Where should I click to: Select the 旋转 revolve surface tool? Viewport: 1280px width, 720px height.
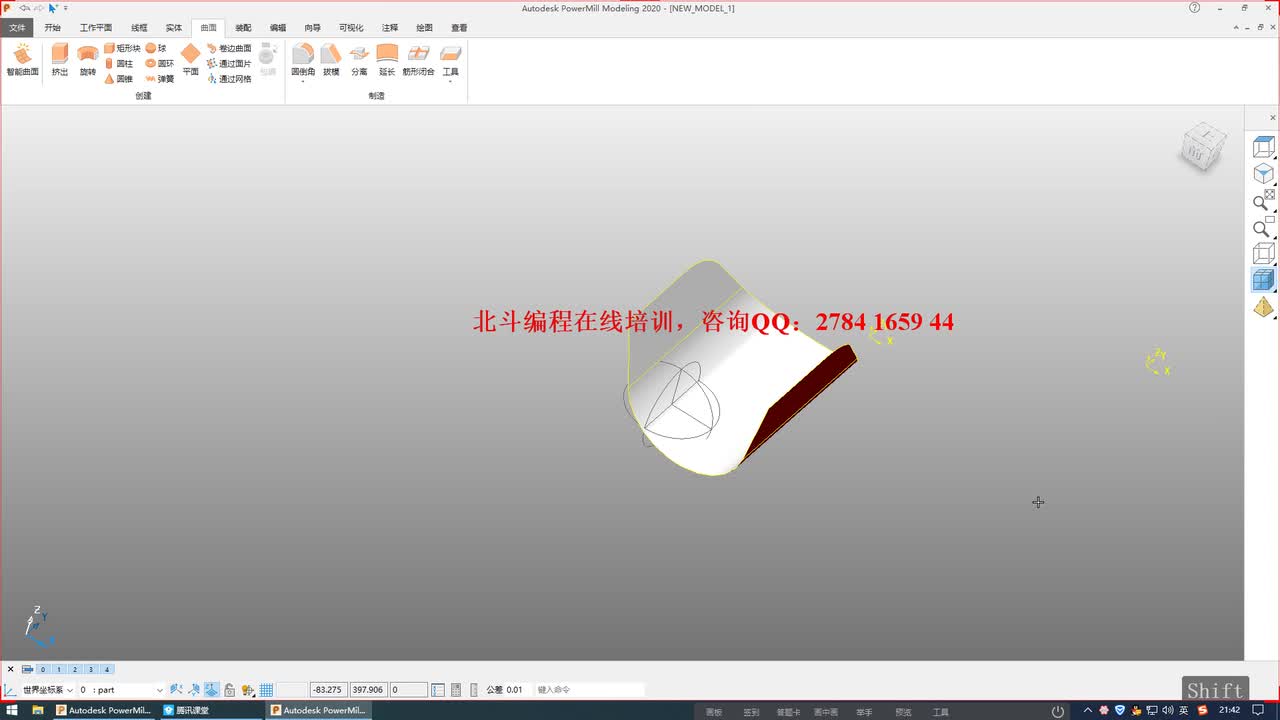click(x=88, y=60)
